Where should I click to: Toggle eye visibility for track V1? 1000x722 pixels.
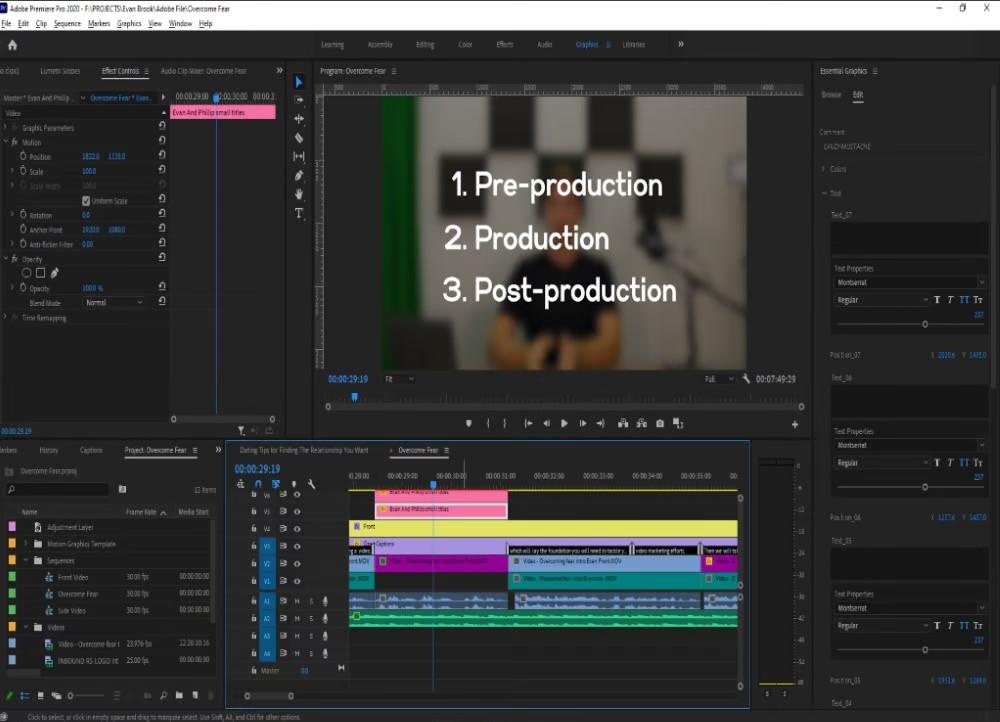coord(297,581)
